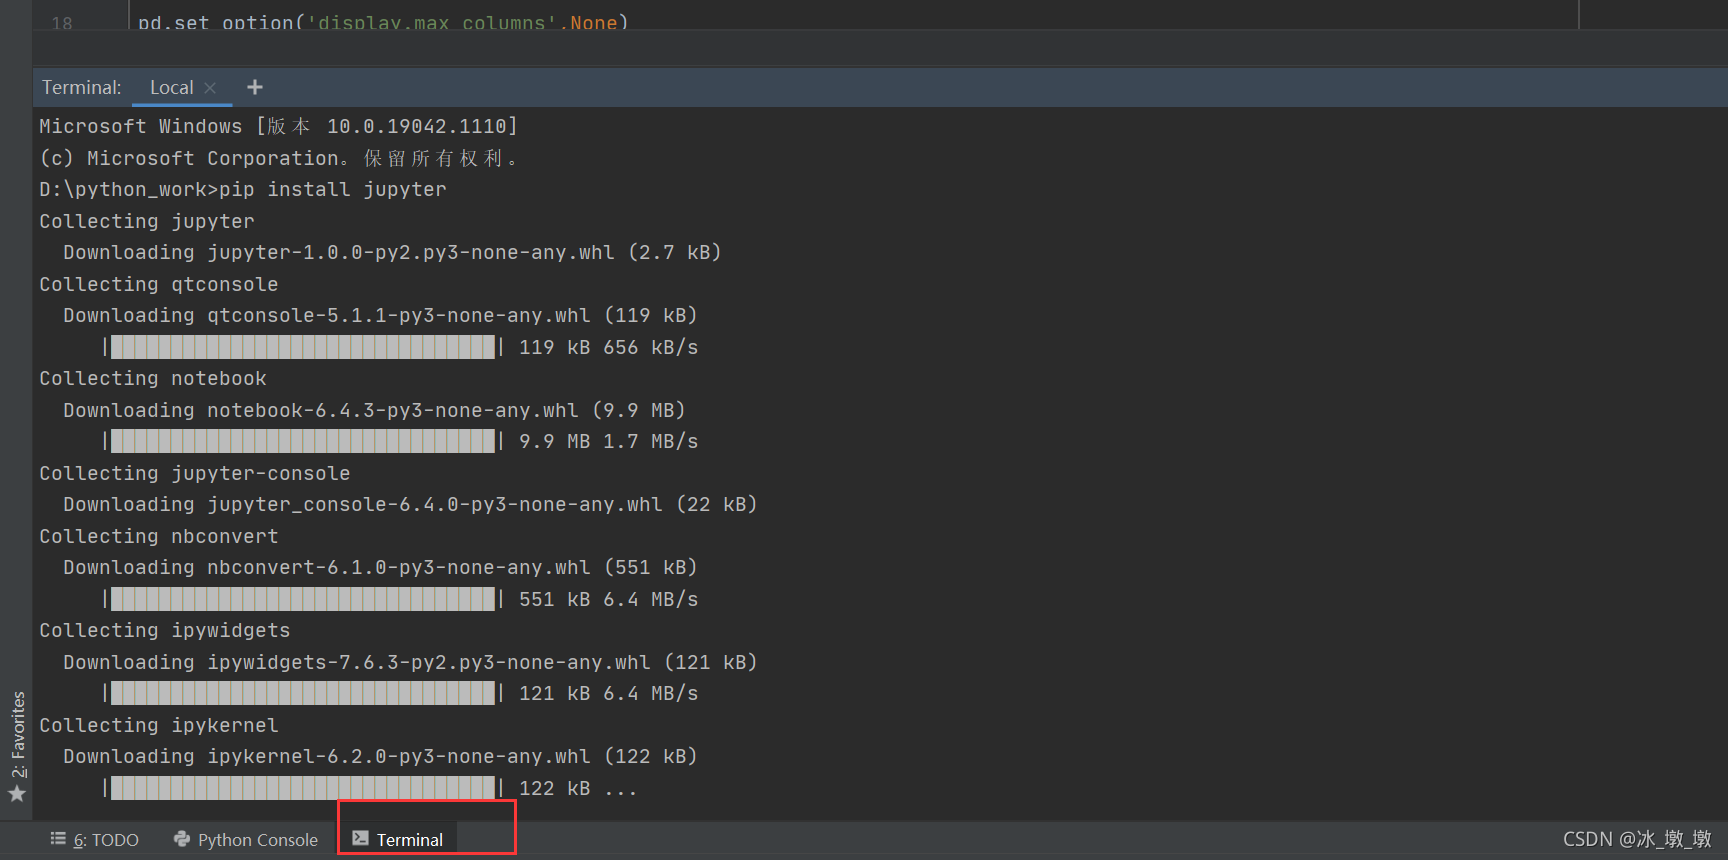Screen dimensions: 1728x860
Task: Click the 'Collecting ipykernel' line
Action: click(159, 725)
